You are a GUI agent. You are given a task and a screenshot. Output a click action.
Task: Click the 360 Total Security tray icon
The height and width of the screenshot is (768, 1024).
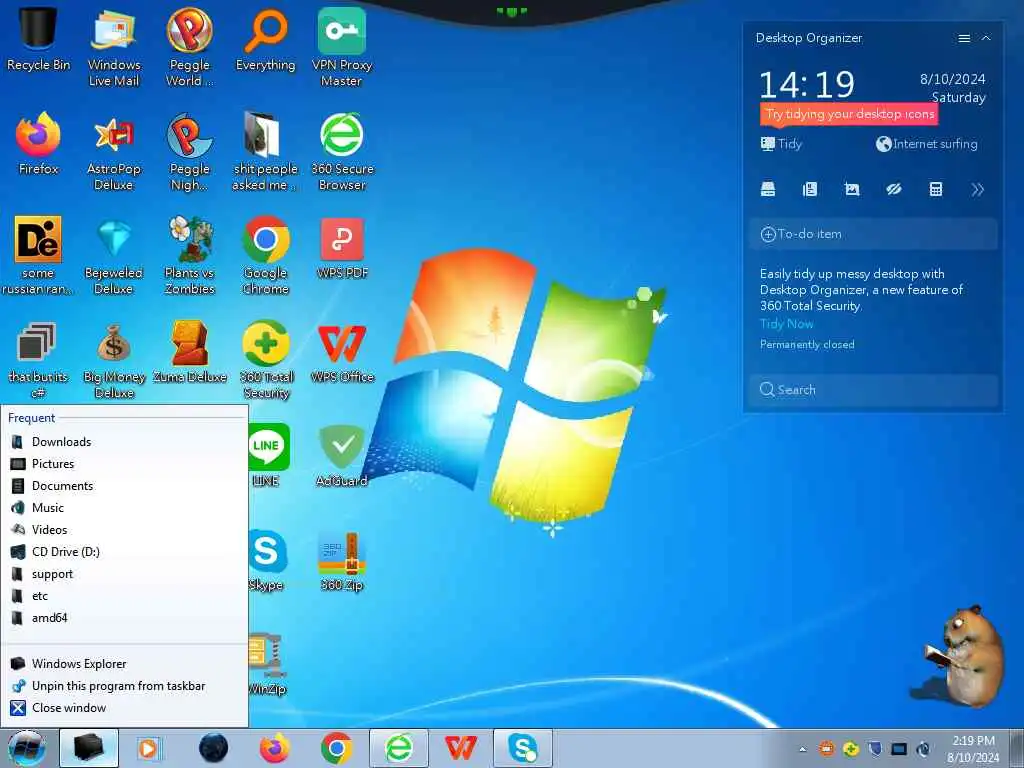pos(850,749)
